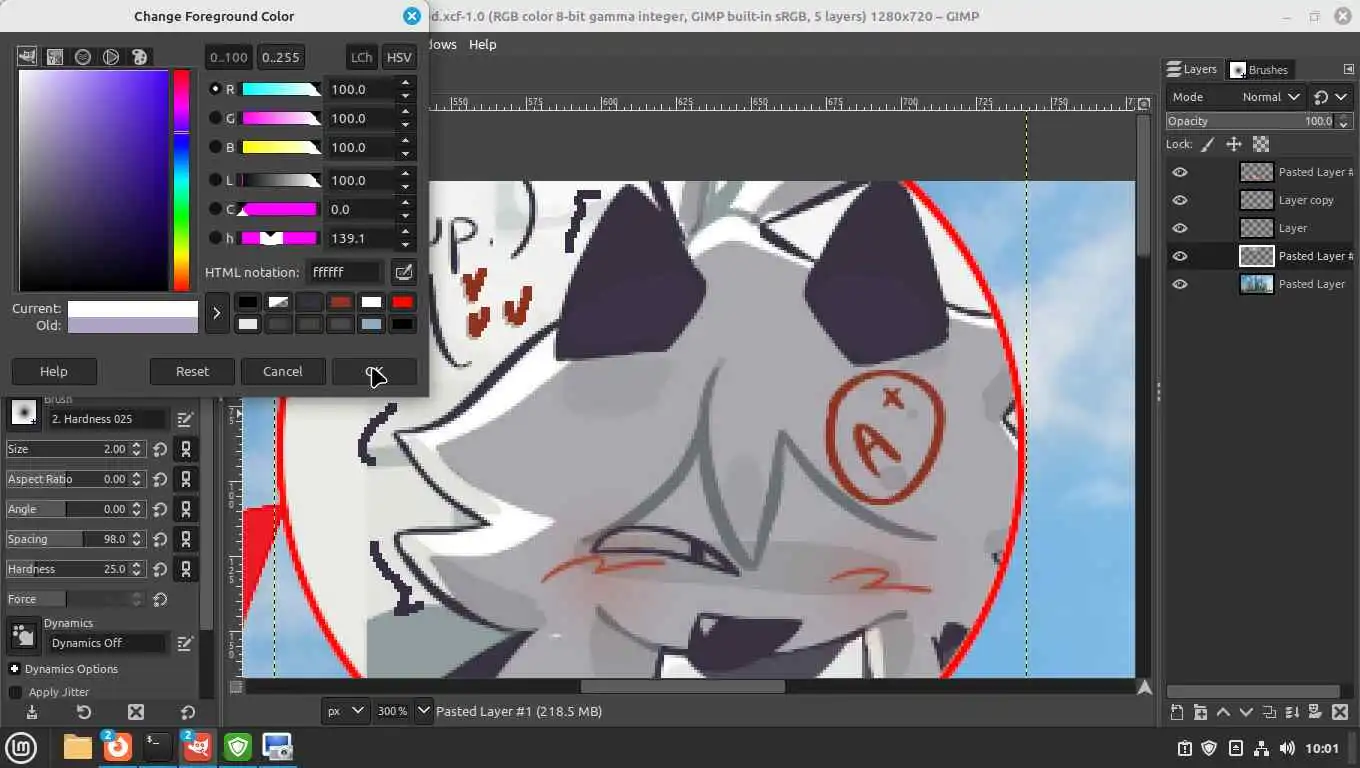This screenshot has width=1360, height=768.
Task: Open the Layers dock configure menu button
Action: (x=1348, y=69)
